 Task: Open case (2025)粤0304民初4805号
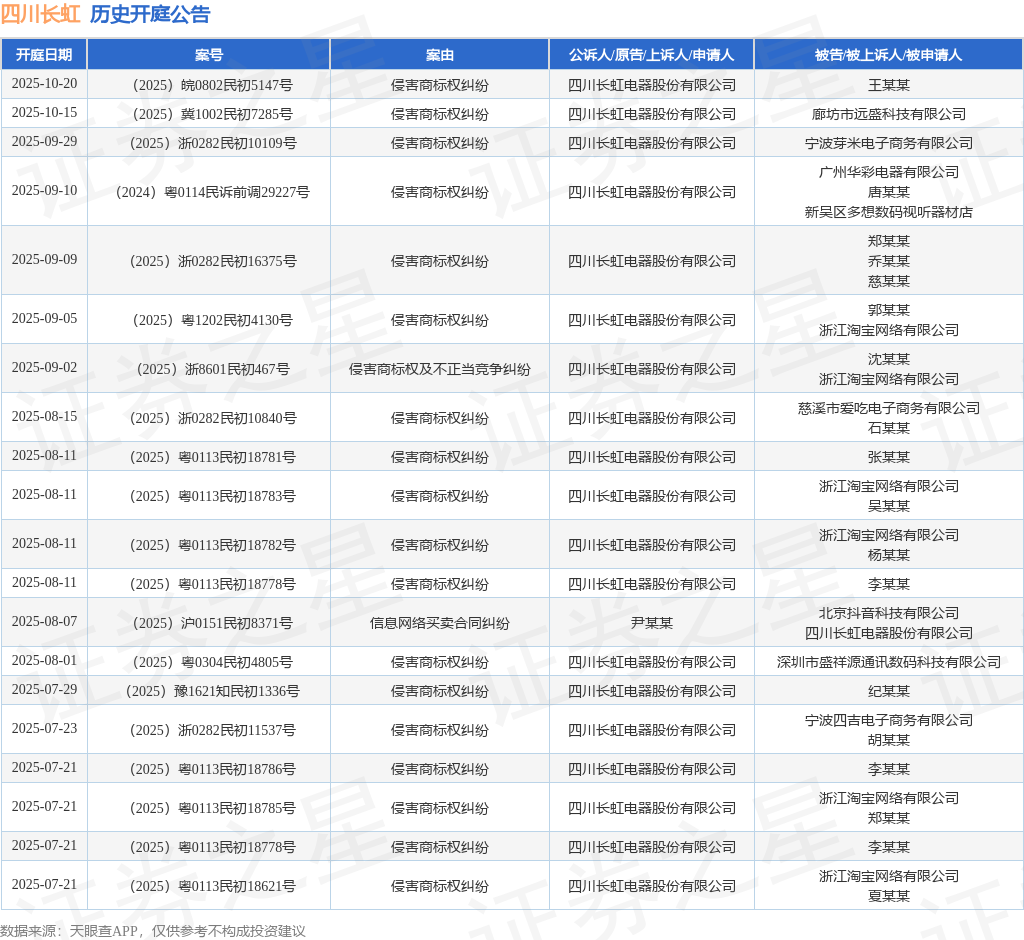(x=212, y=662)
